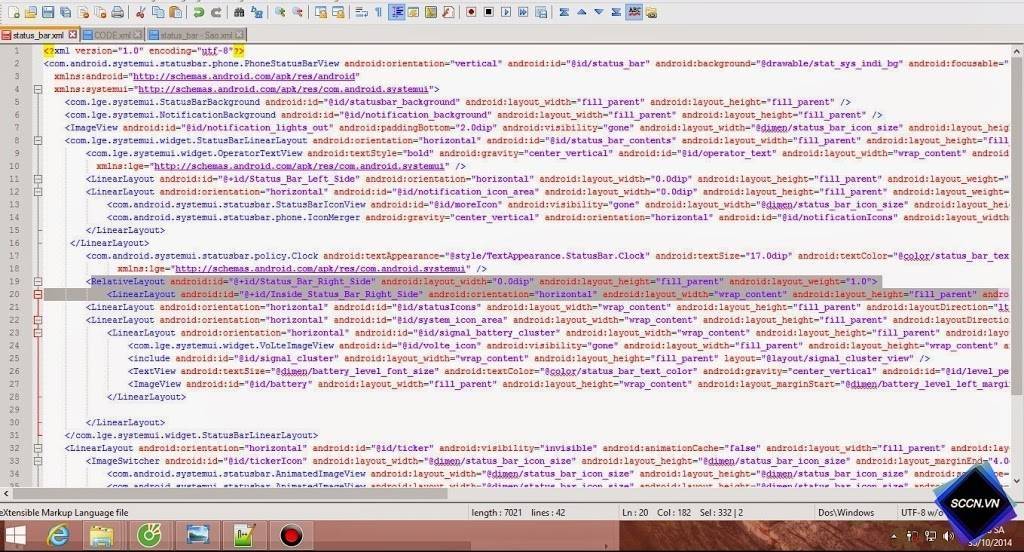This screenshot has height=552, width=1024.
Task: Redo the last undone edit
Action: click(216, 12)
